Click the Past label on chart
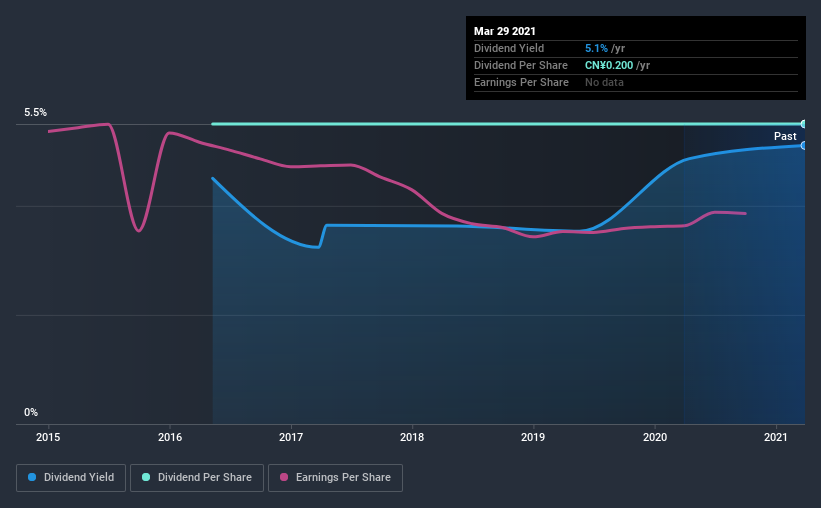Image resolution: width=821 pixels, height=508 pixels. click(x=785, y=137)
